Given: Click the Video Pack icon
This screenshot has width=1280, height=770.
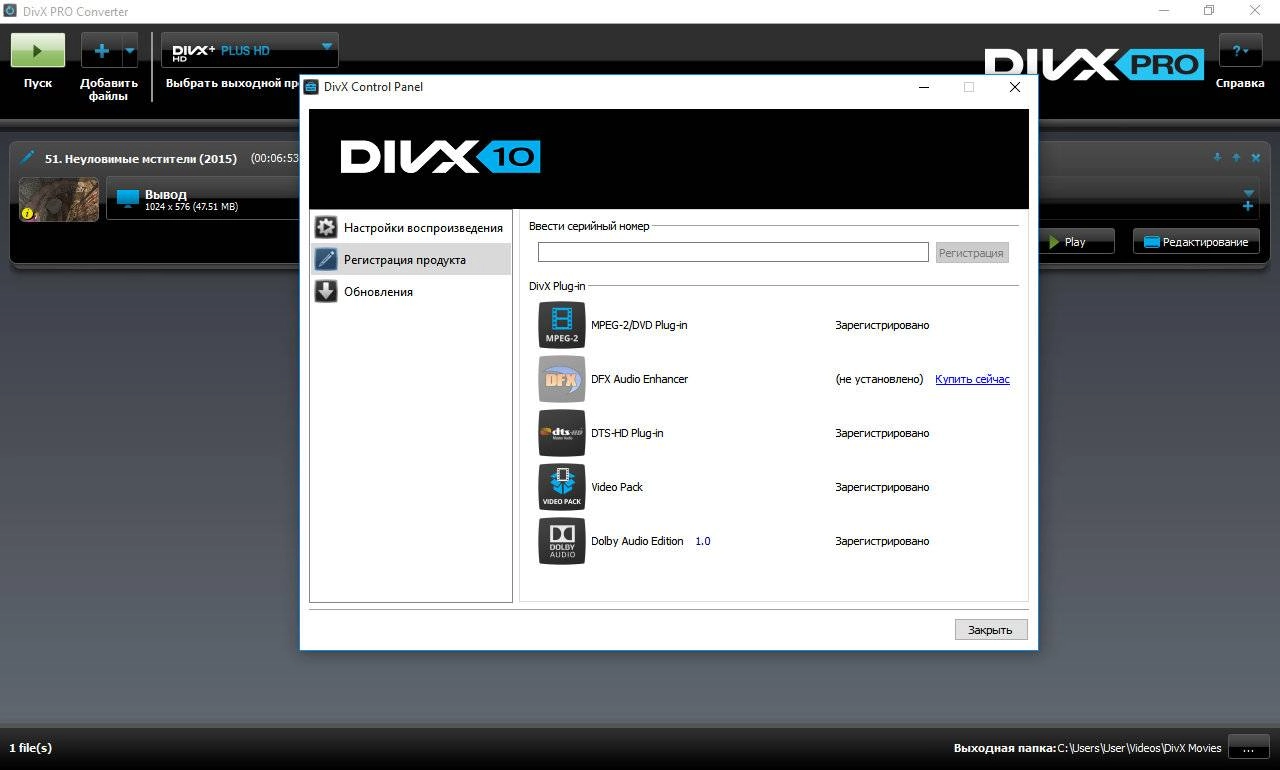Looking at the screenshot, I should [x=562, y=487].
